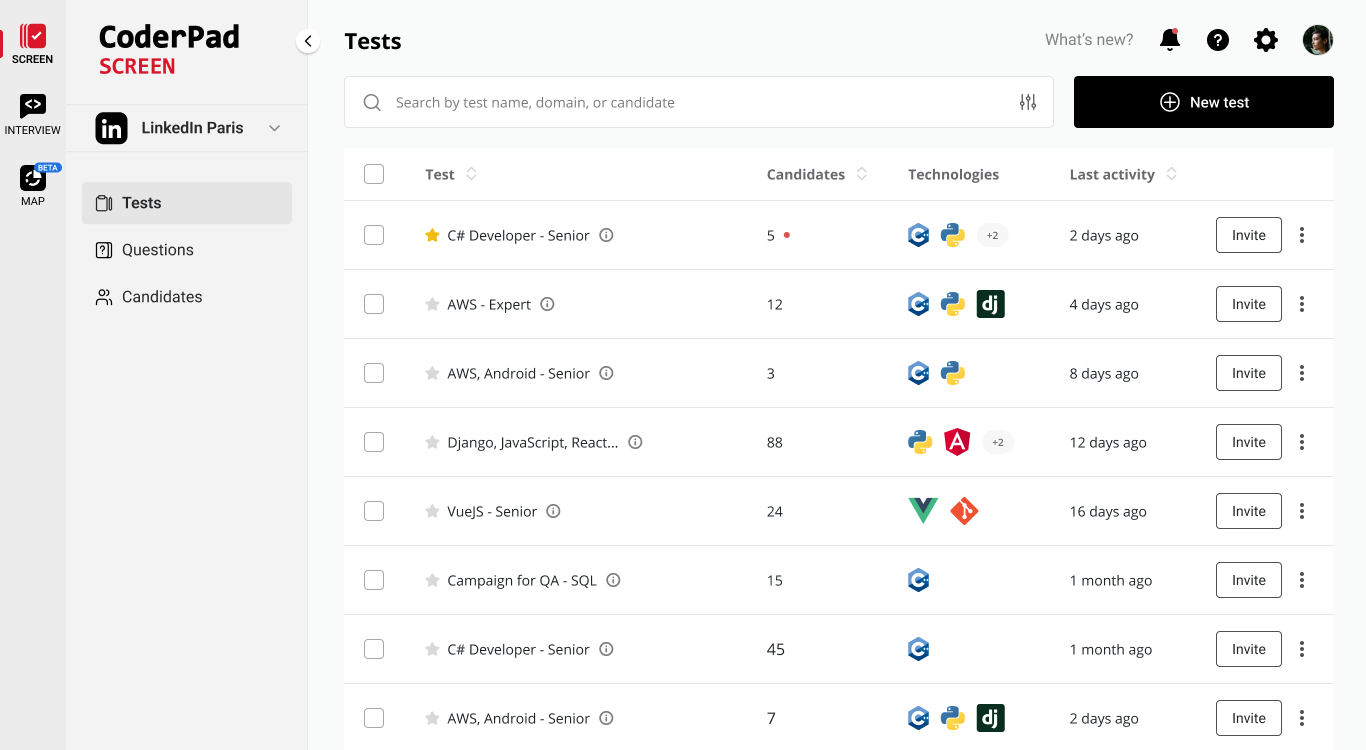Viewport: 1366px width, 750px height.
Task: Click the help question mark icon
Action: [x=1217, y=40]
